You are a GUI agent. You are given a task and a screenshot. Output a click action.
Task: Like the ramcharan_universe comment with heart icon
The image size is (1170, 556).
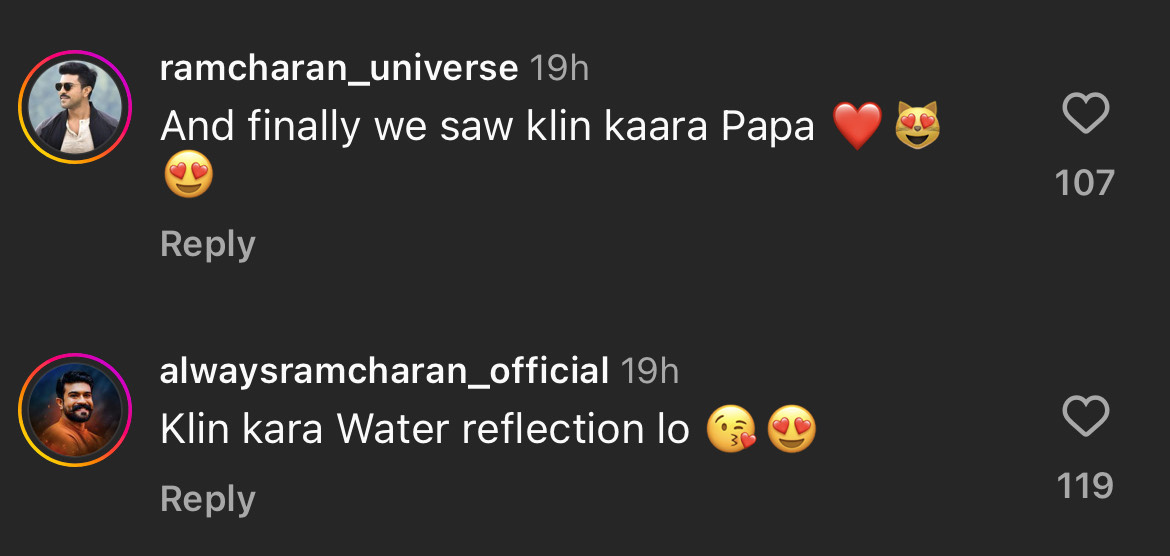coord(1085,114)
